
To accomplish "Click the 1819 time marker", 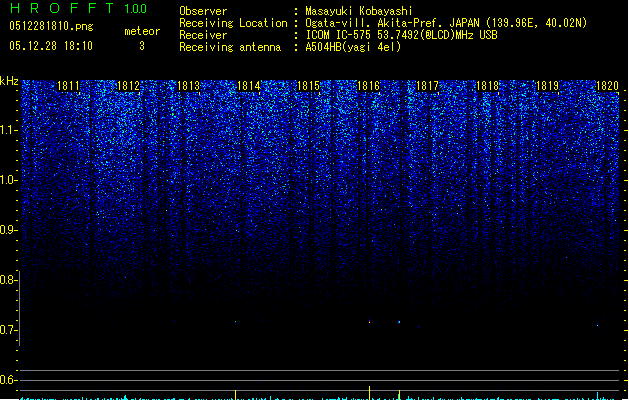I will [548, 86].
